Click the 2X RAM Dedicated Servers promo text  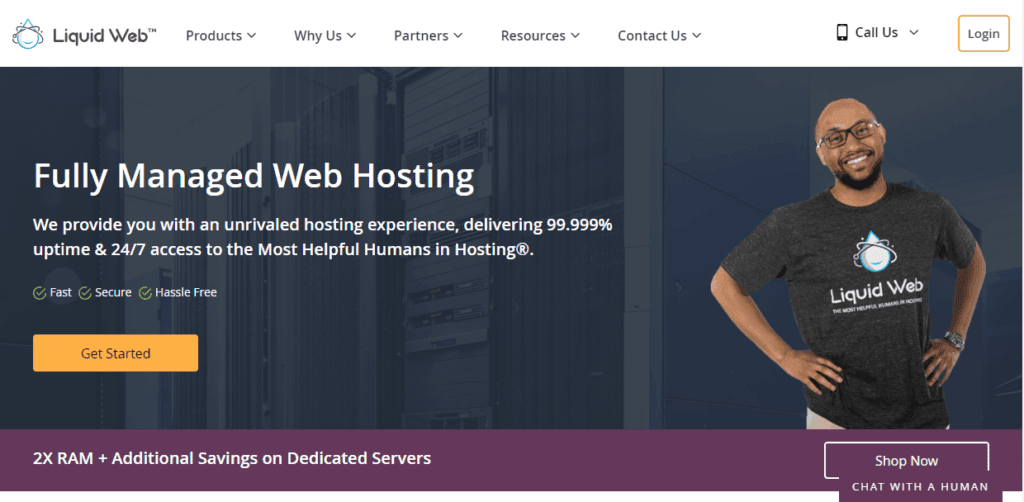232,458
